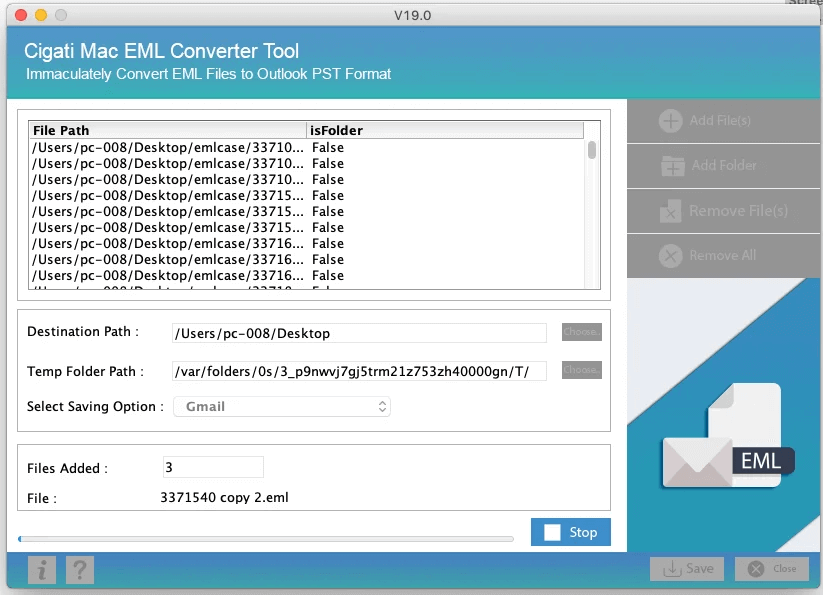
Task: Close the window with red button
Action: coord(21,15)
